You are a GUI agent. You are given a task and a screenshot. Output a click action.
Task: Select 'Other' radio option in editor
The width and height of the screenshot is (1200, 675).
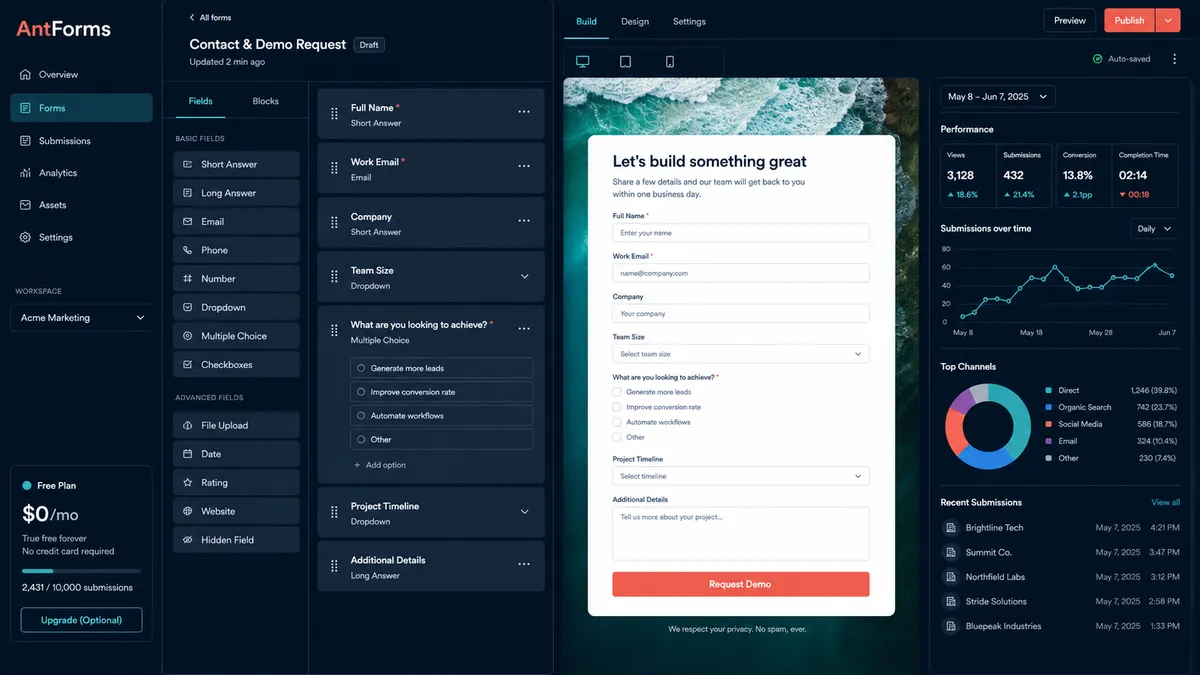tap(361, 439)
